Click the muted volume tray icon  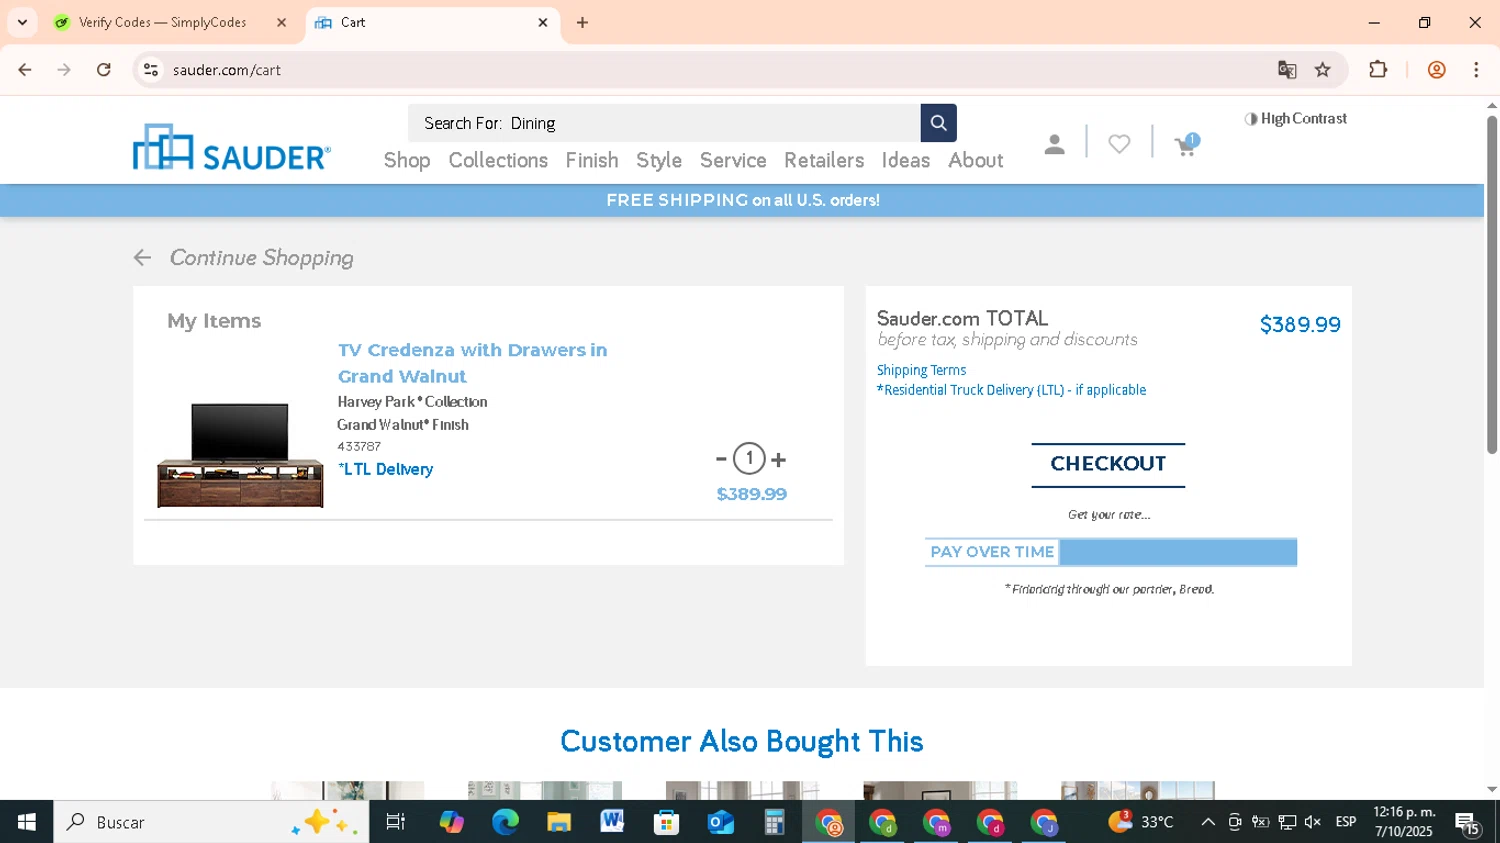click(1313, 822)
